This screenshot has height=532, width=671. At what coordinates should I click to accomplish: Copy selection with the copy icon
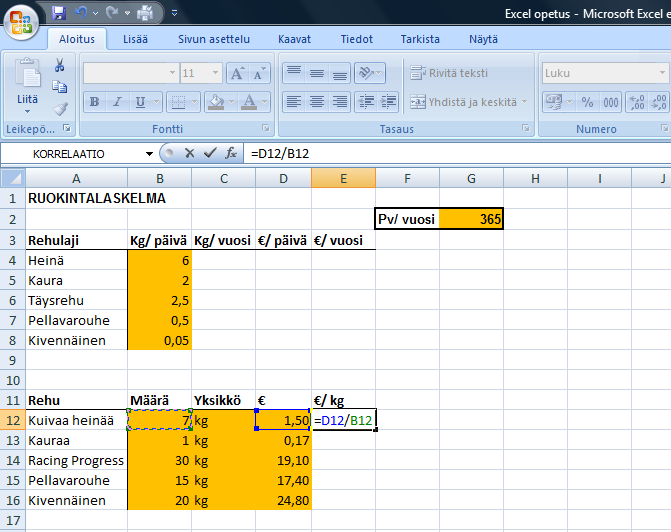click(59, 87)
